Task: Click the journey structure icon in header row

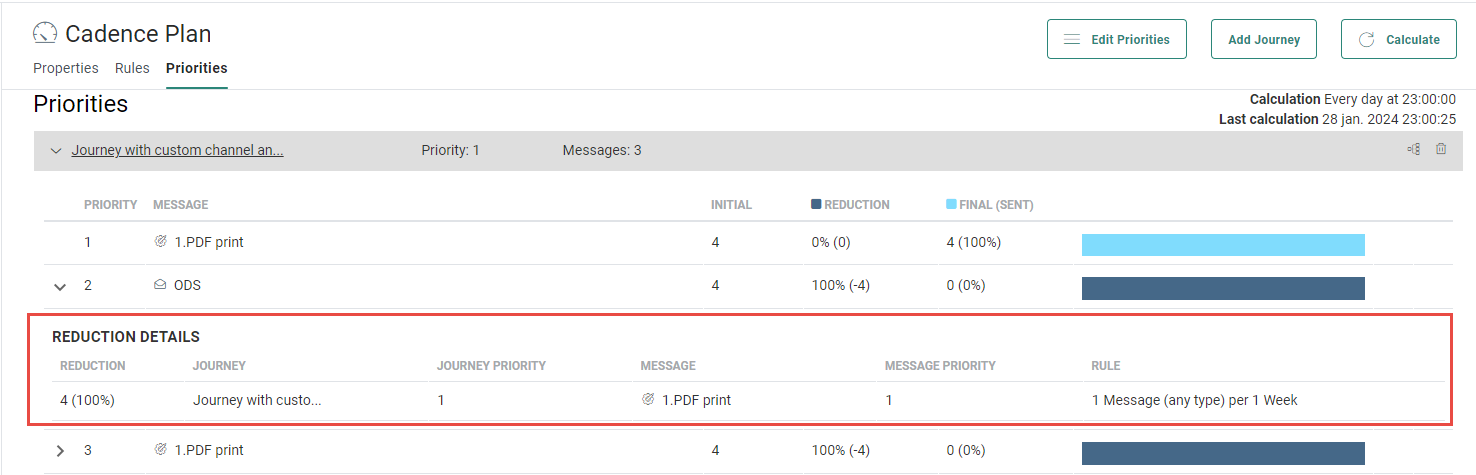Action: pyautogui.click(x=1413, y=150)
